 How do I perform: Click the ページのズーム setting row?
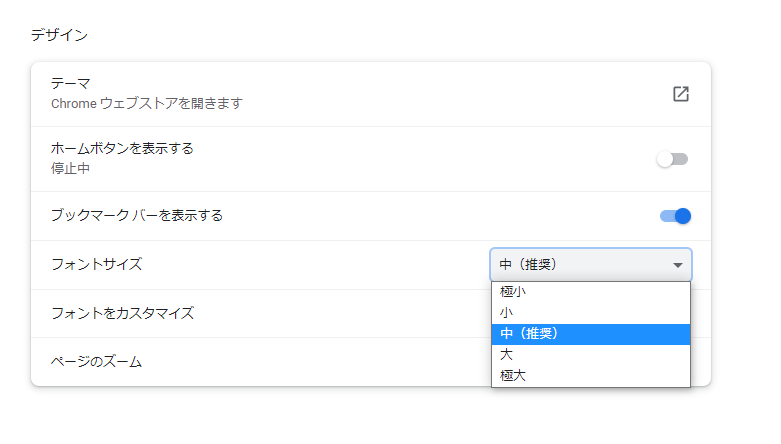coord(261,362)
